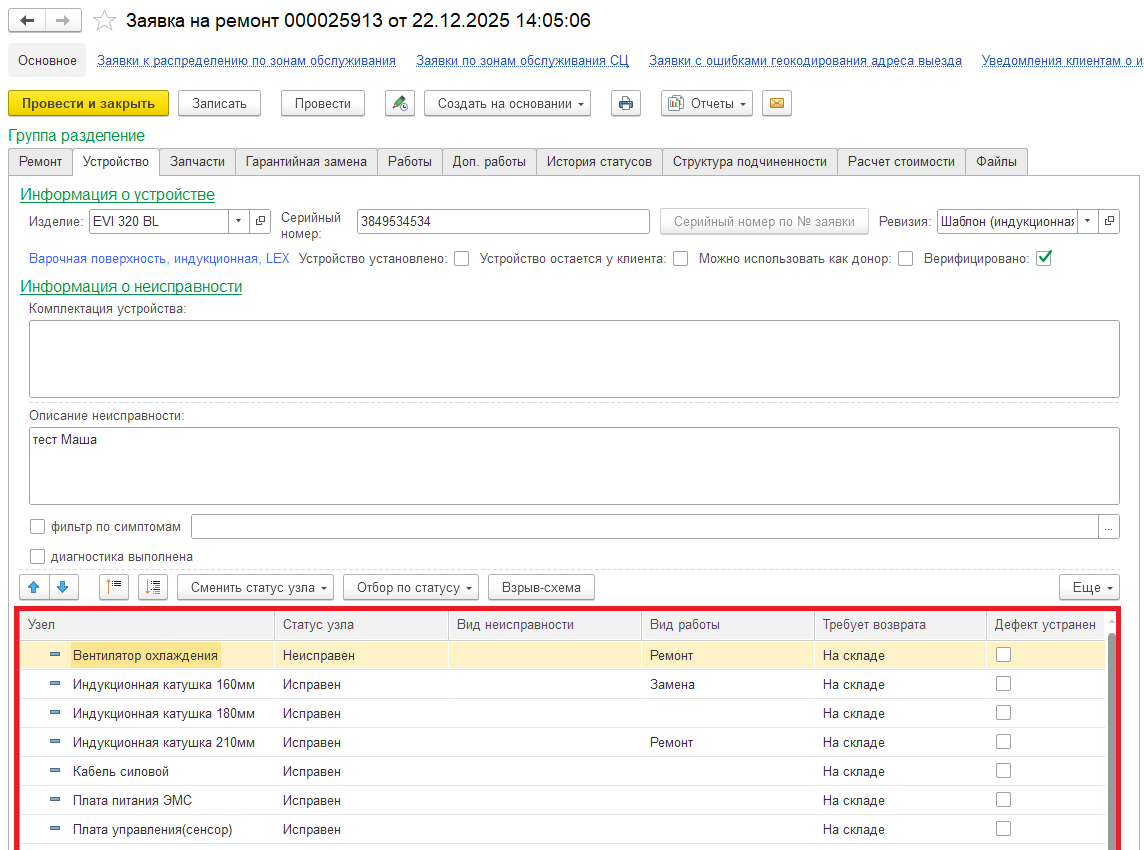Sort list ascending icon

tap(114, 587)
